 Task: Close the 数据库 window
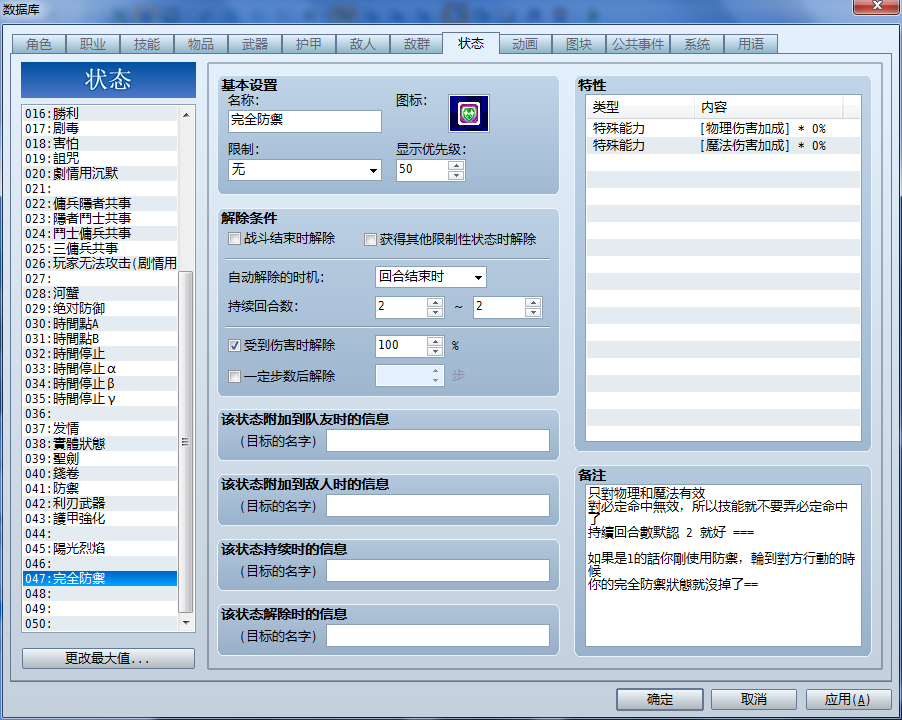[x=877, y=6]
